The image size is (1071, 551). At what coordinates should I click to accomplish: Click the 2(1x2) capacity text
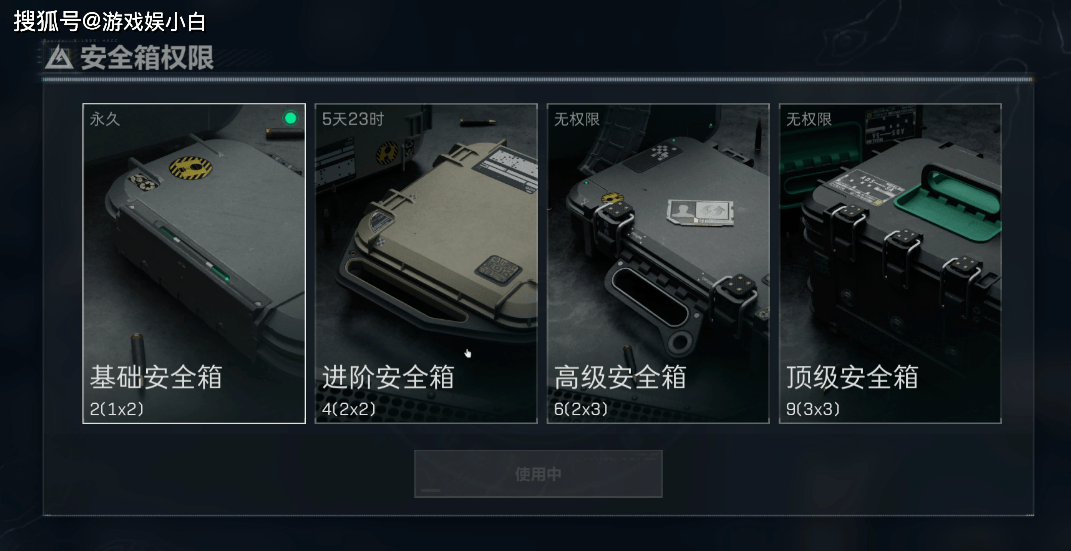point(117,410)
